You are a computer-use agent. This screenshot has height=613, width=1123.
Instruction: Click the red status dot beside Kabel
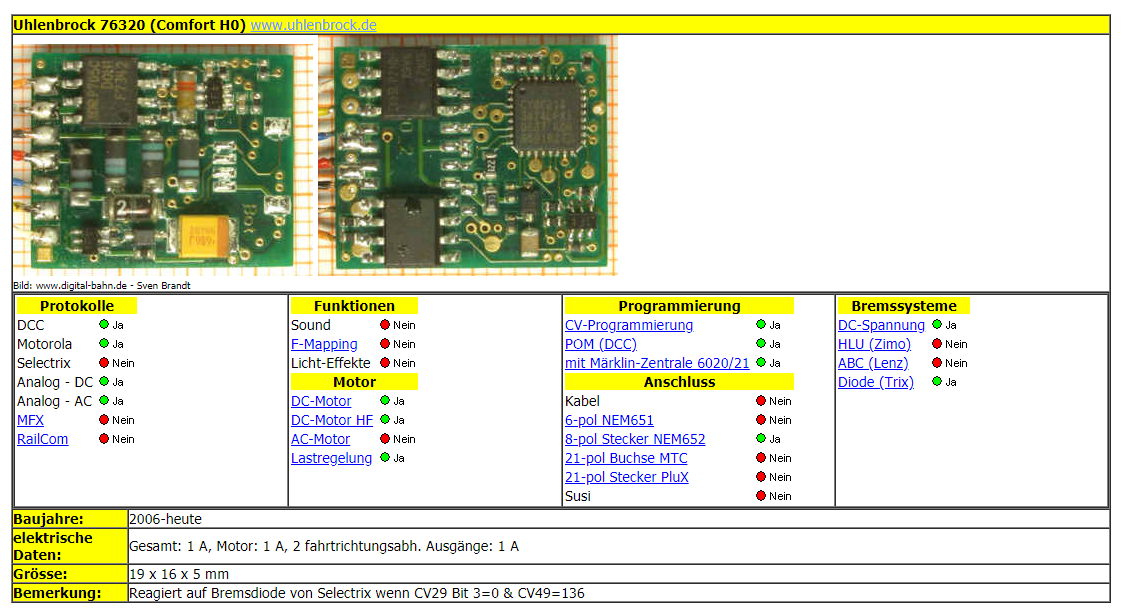click(x=761, y=400)
